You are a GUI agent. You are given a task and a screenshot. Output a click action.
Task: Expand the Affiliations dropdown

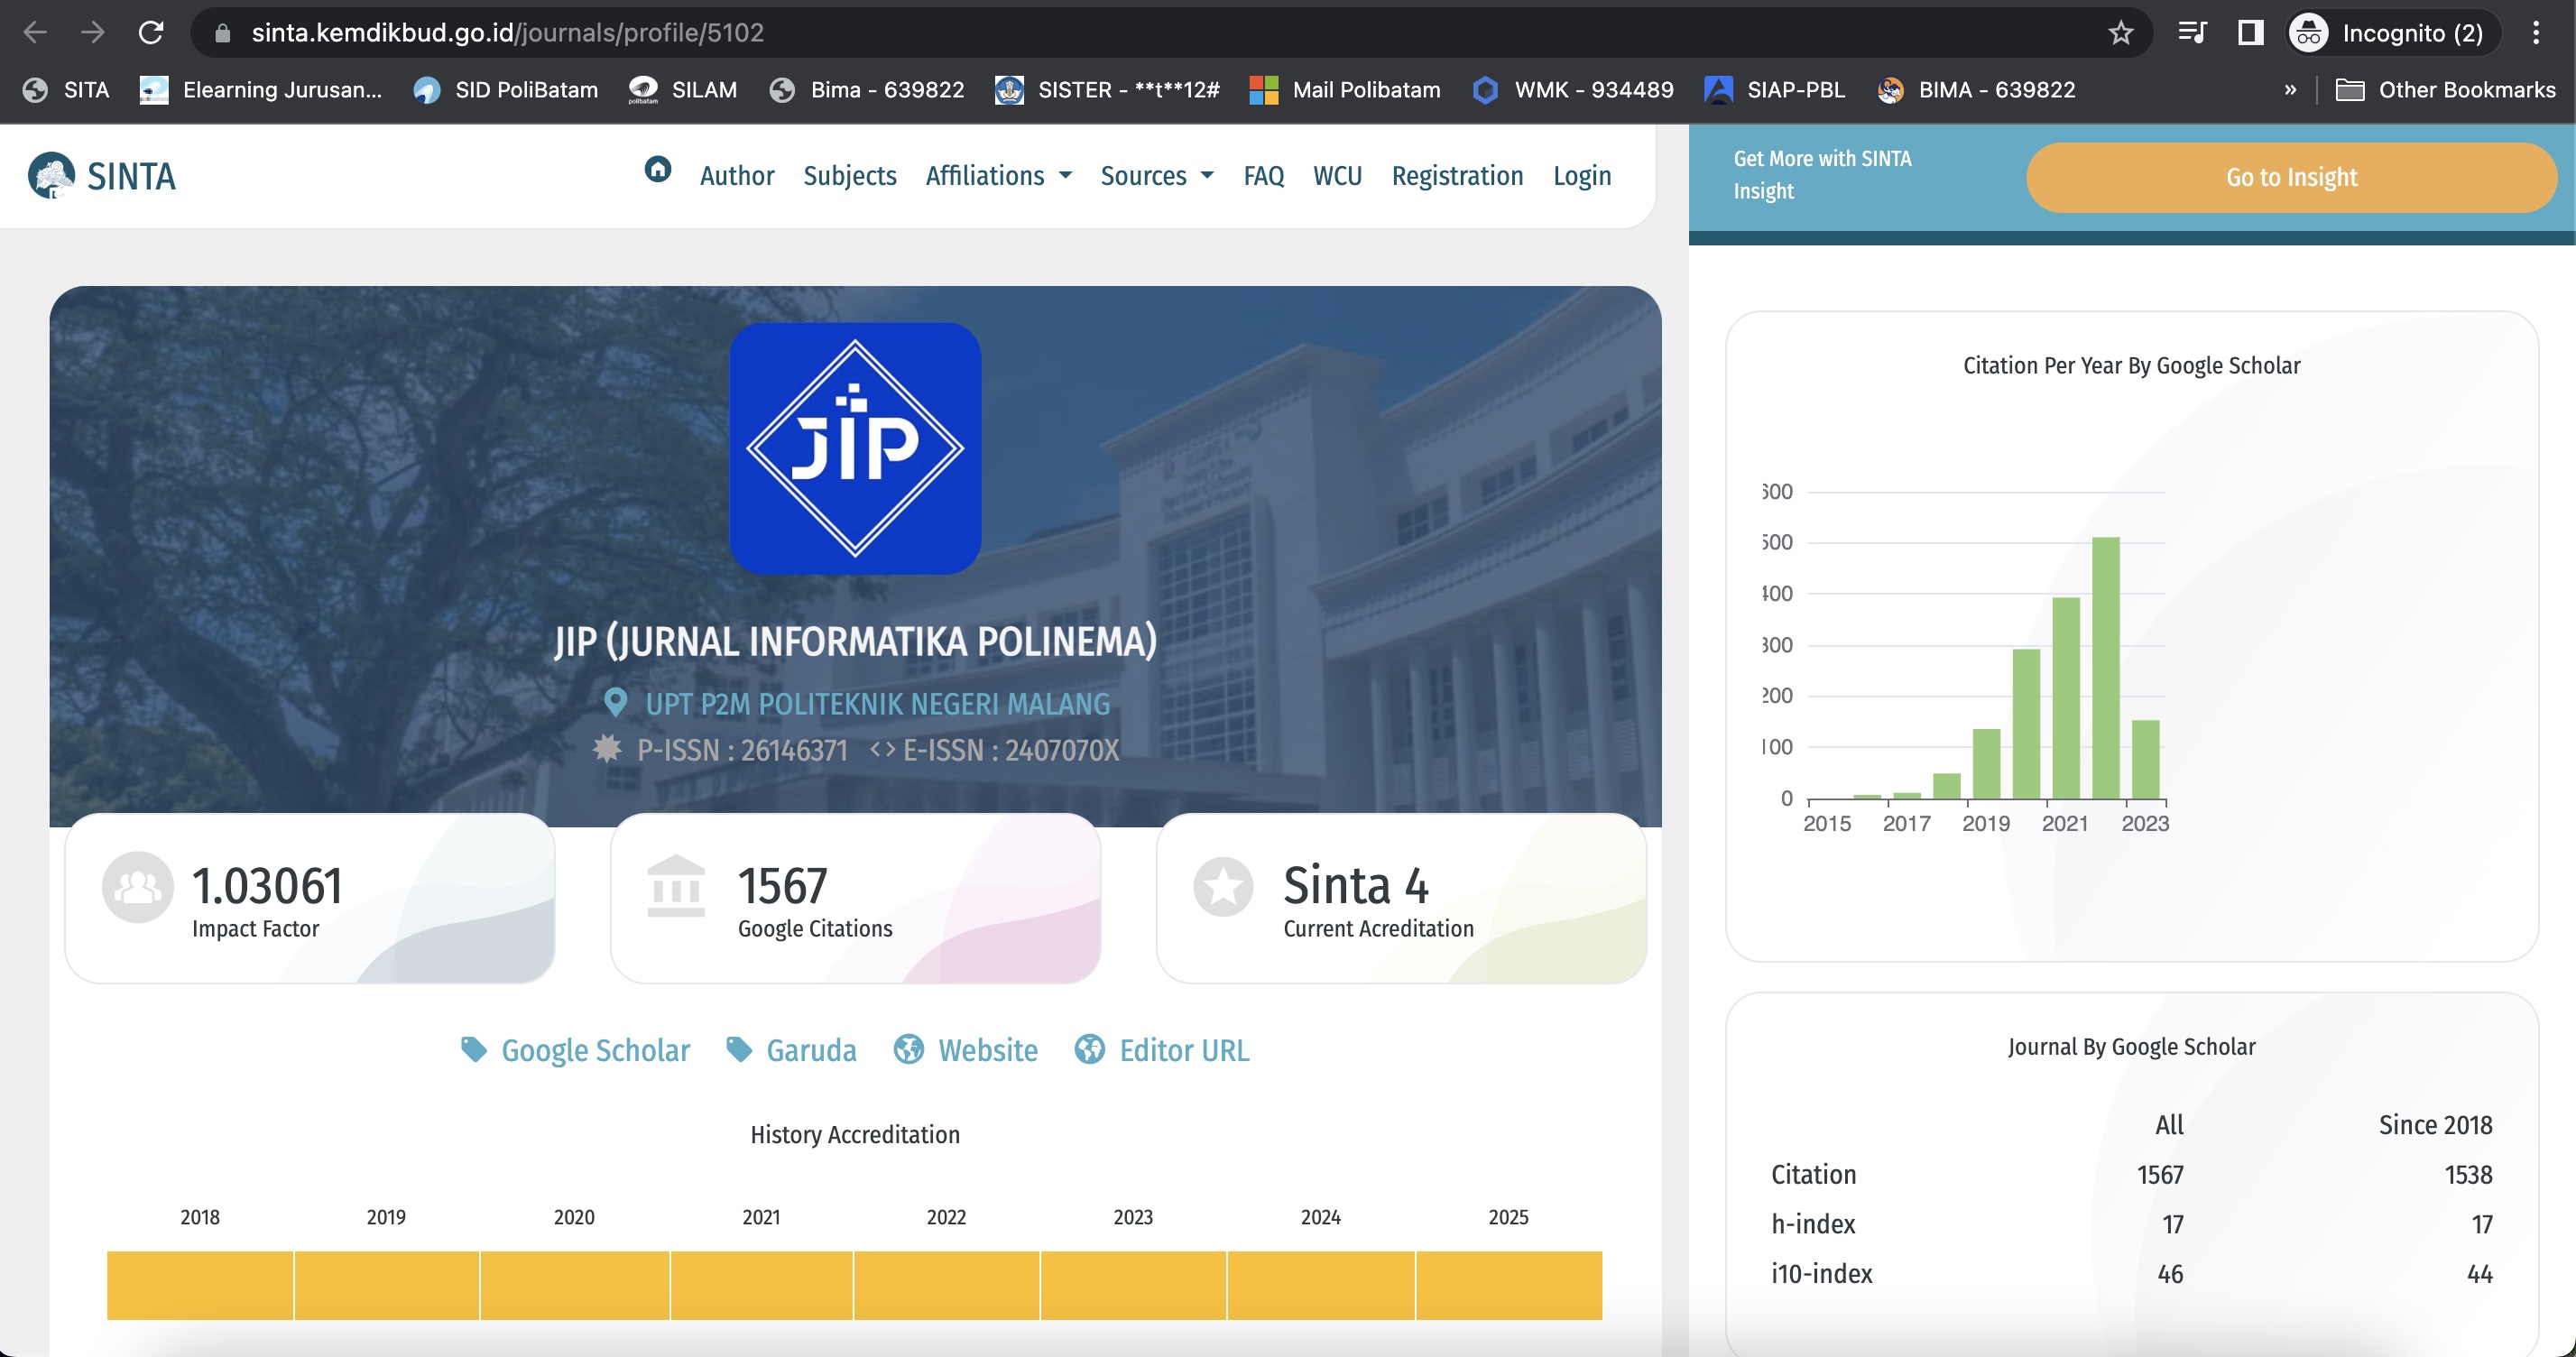998,176
